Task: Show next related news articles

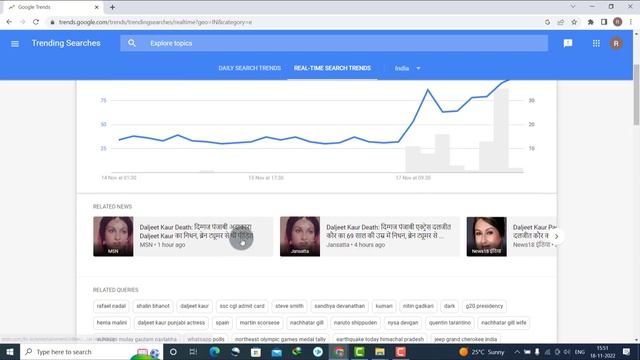Action: [556, 236]
